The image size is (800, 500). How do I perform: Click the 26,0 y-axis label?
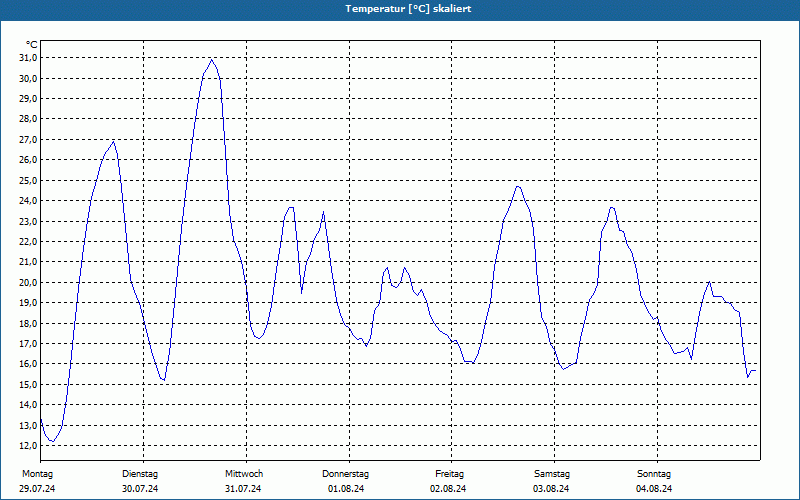(x=28, y=160)
